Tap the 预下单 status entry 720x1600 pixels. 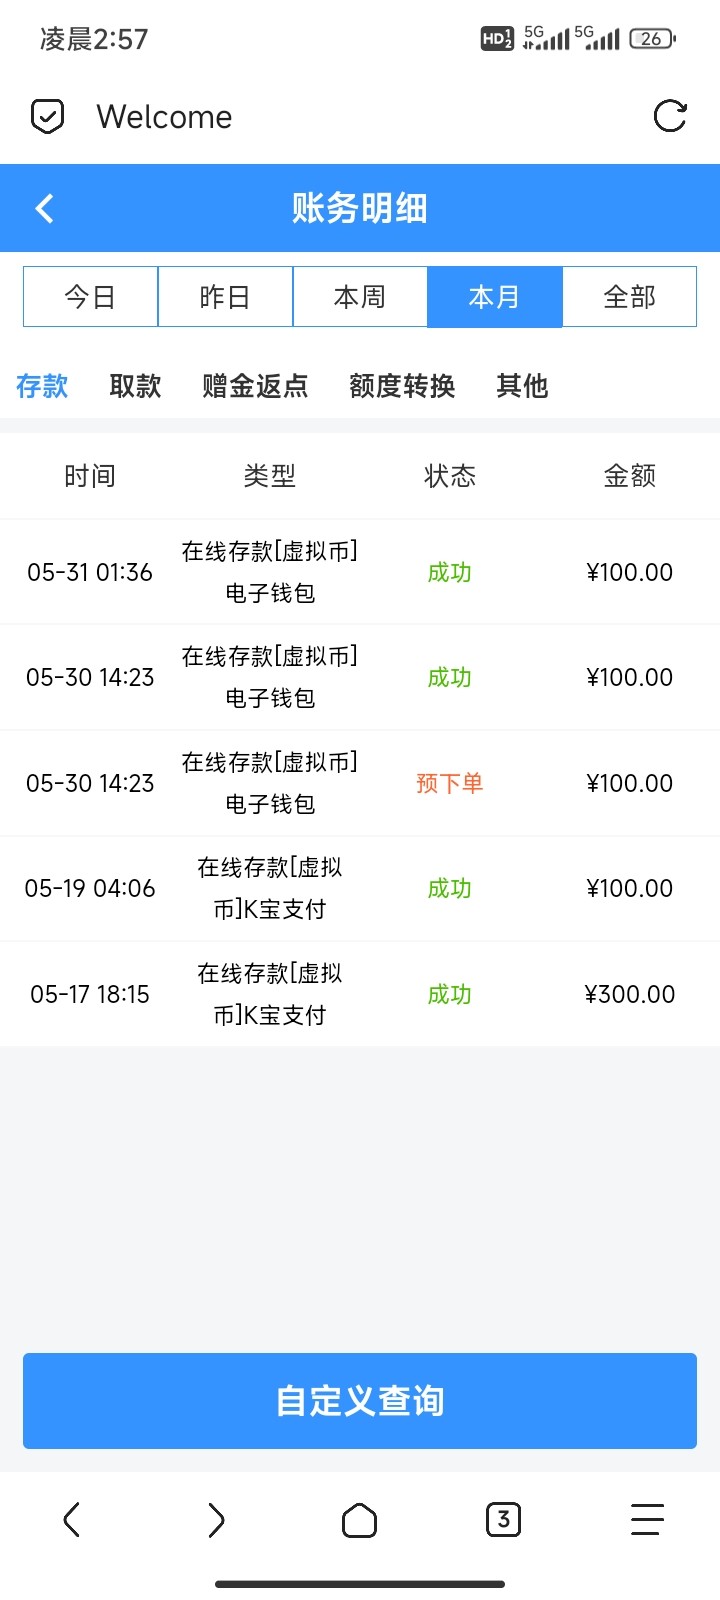click(x=449, y=783)
